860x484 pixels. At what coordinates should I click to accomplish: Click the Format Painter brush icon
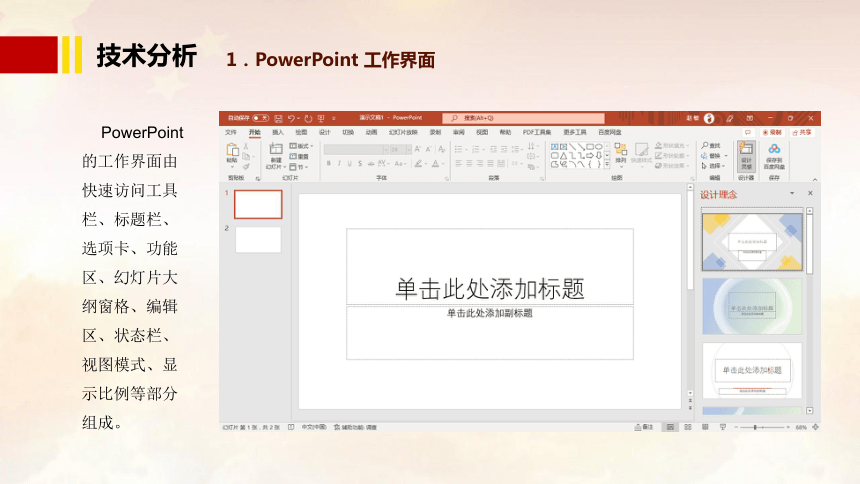click(x=246, y=166)
